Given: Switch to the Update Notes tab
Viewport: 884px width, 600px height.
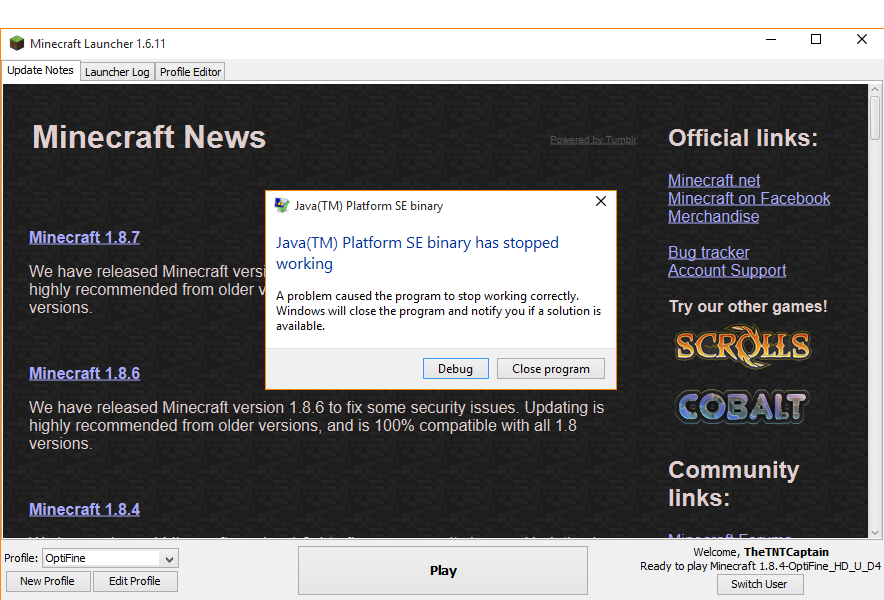Looking at the screenshot, I should (41, 70).
